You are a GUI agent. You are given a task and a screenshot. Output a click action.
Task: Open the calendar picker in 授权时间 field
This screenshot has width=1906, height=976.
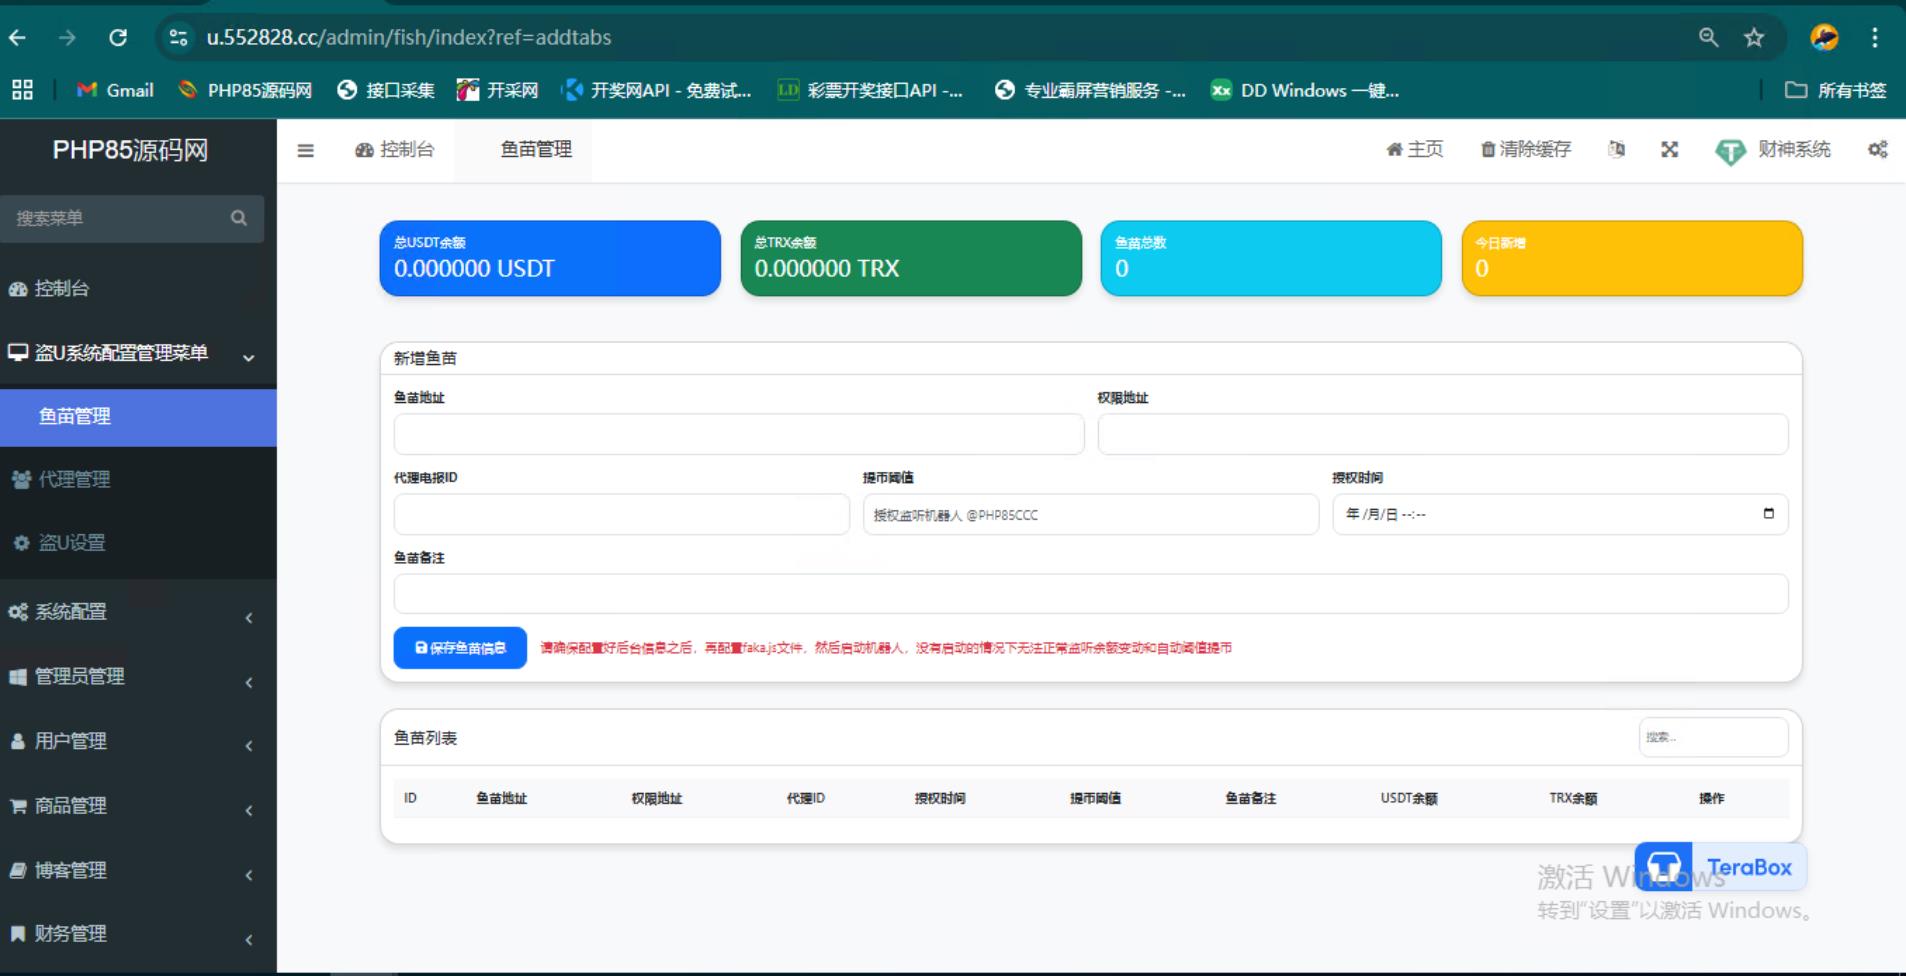point(1768,514)
